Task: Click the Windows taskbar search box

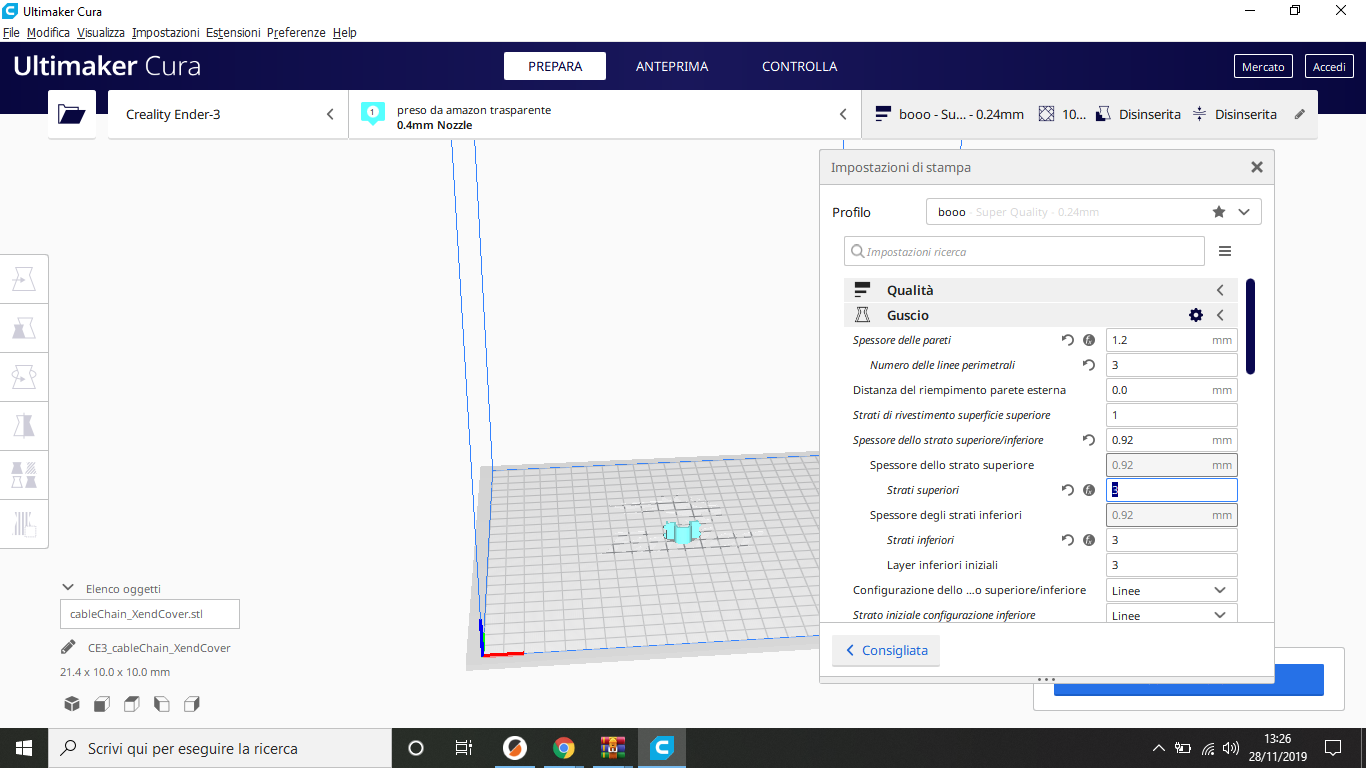Action: pyautogui.click(x=220, y=748)
